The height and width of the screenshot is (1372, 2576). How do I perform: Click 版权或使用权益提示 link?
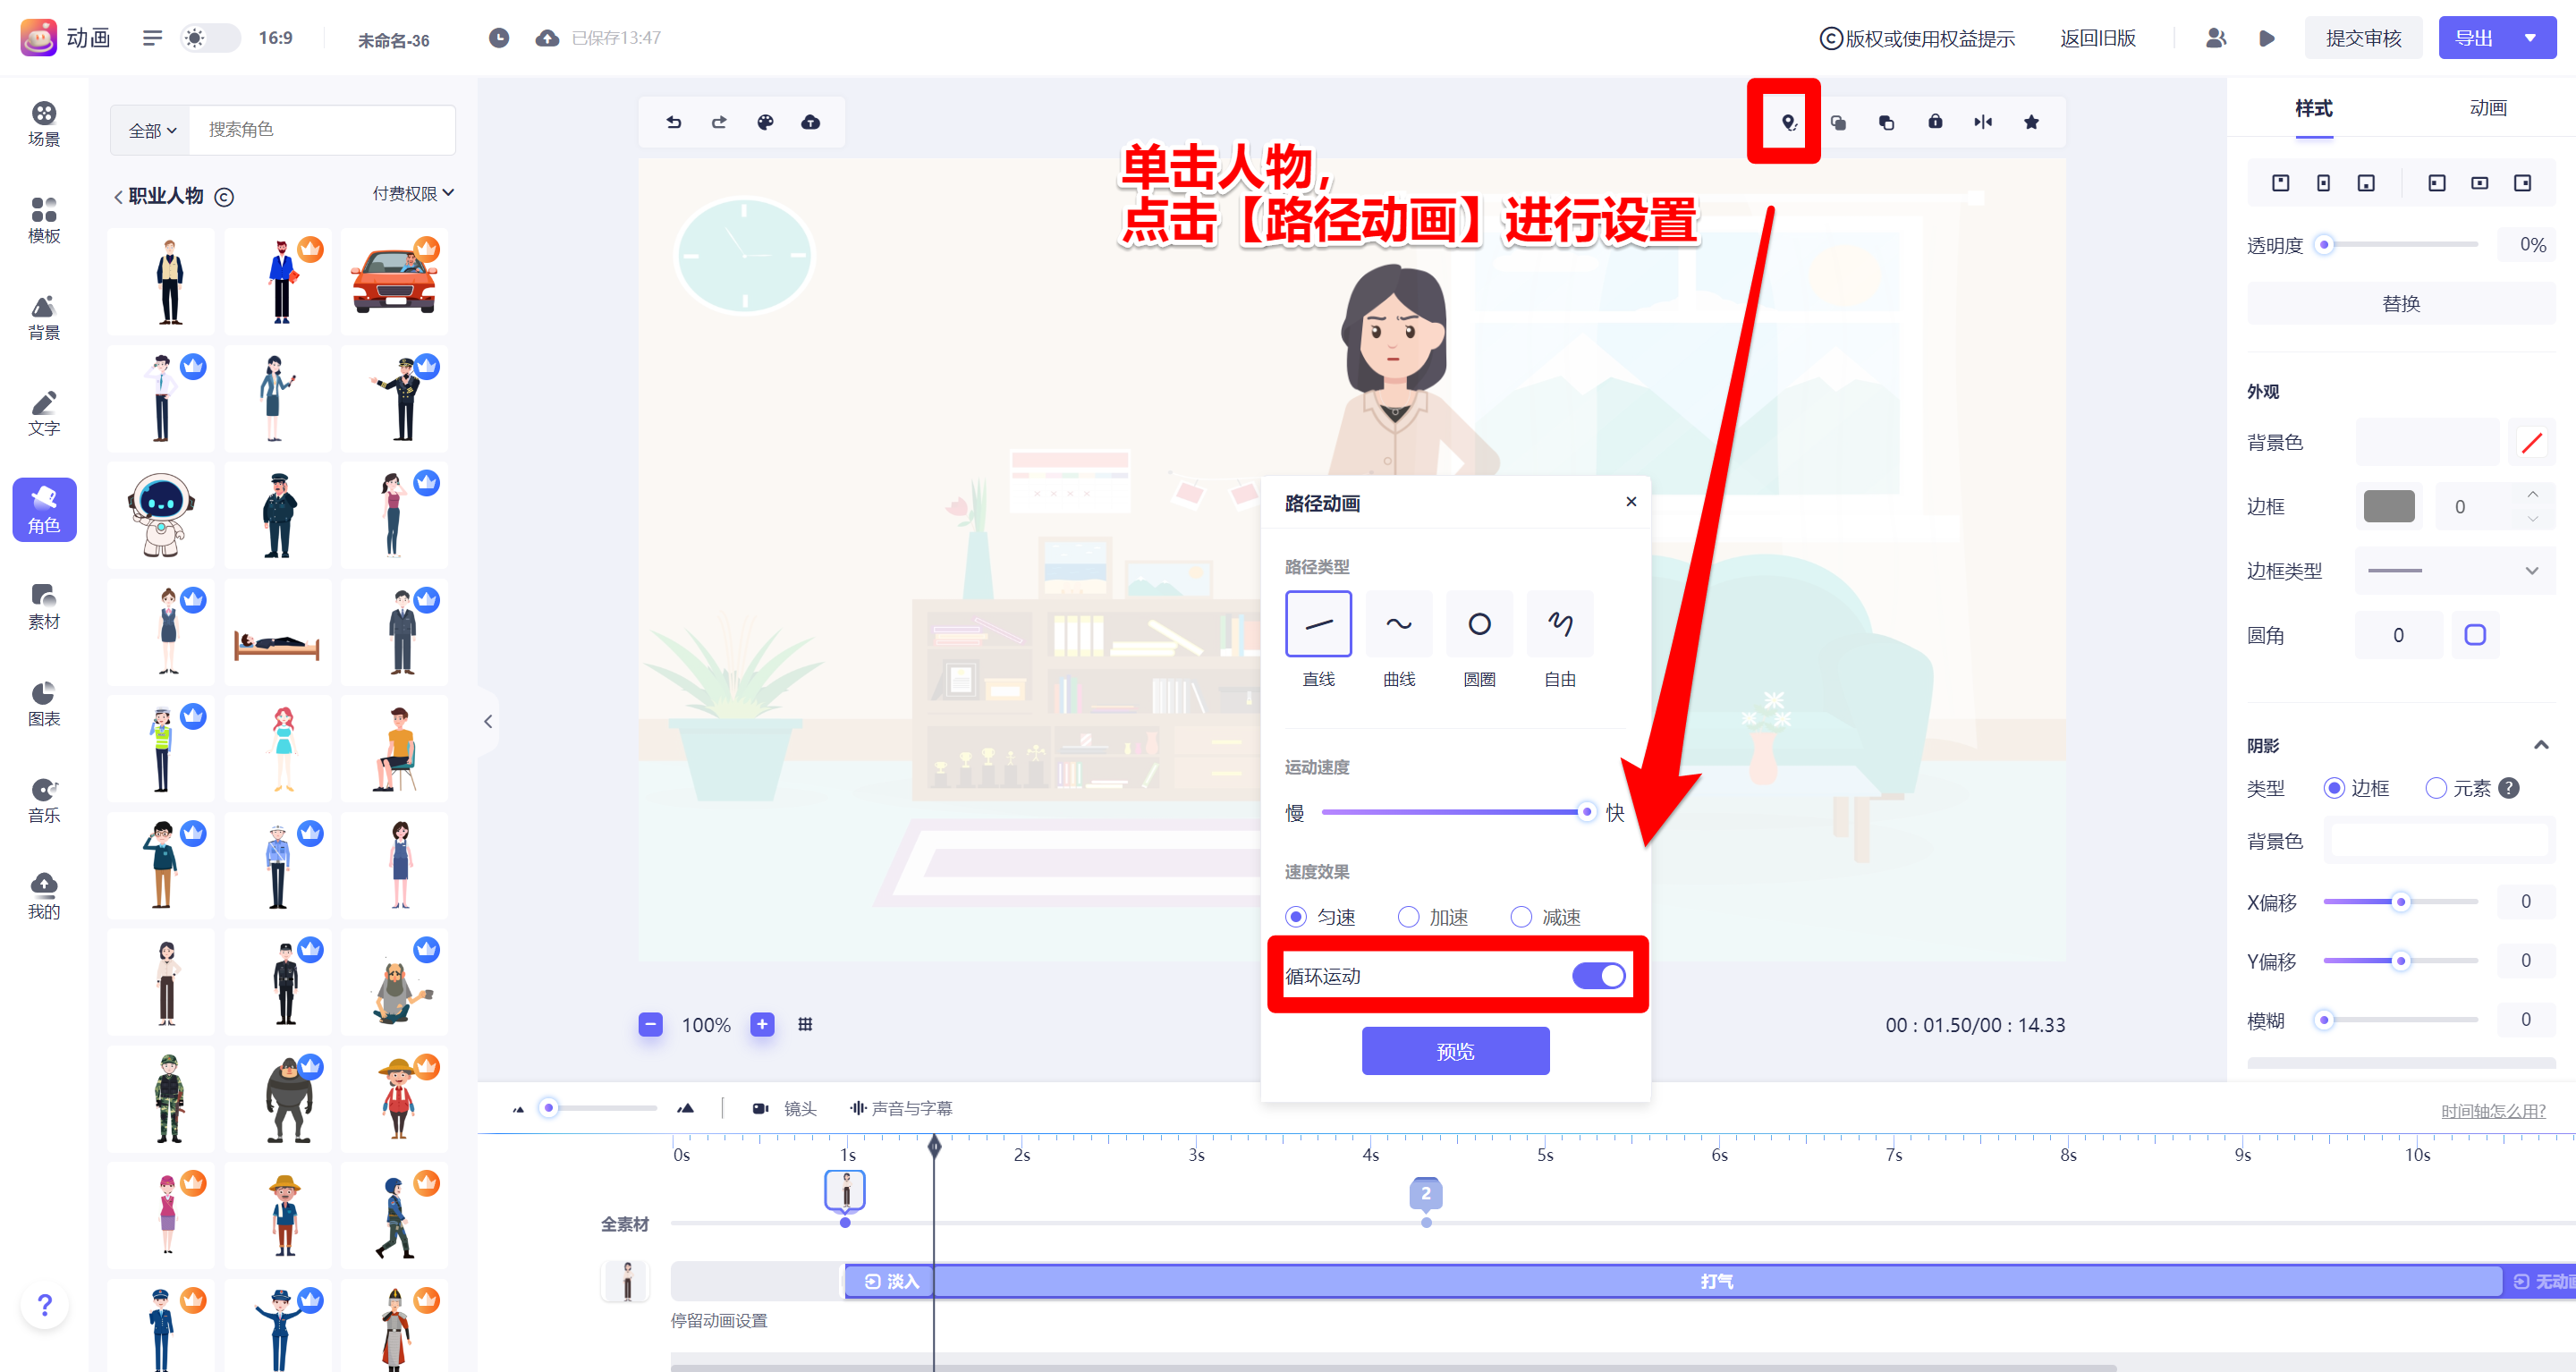point(1916,38)
